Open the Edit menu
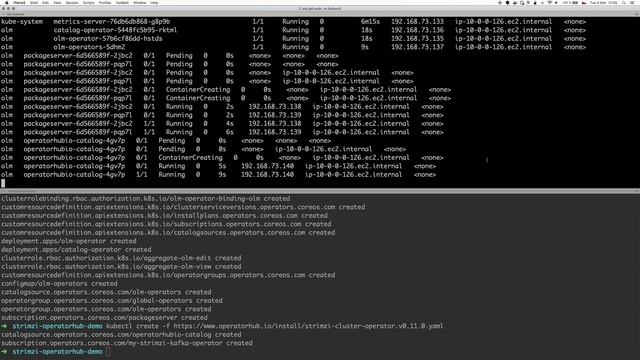Image resolution: width=640 pixels, height=360 pixels. 45,2
